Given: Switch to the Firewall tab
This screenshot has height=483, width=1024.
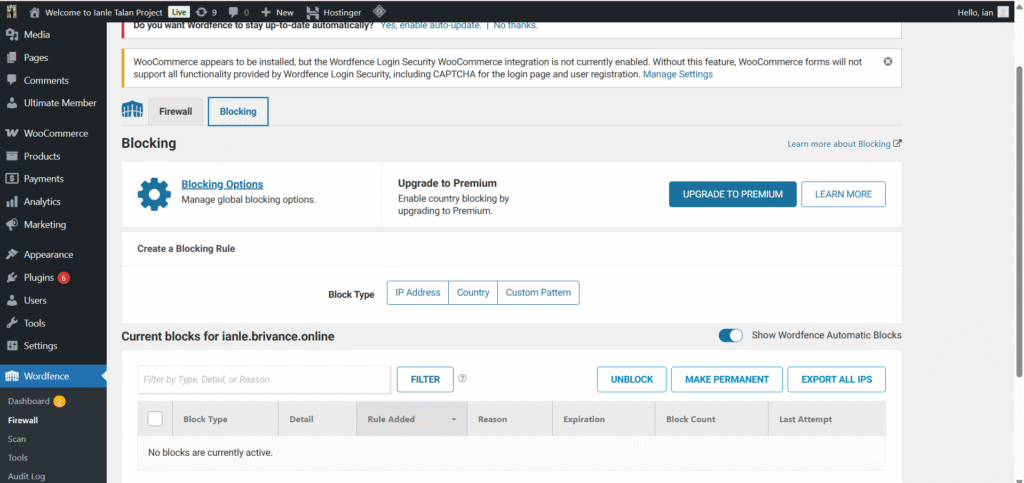Looking at the screenshot, I should tap(175, 111).
